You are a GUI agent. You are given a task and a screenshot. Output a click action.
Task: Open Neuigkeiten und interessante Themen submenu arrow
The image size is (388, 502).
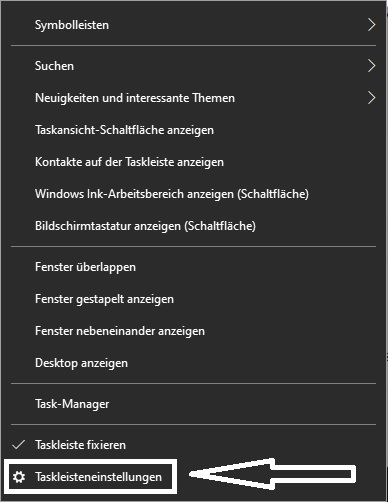pyautogui.click(x=371, y=98)
